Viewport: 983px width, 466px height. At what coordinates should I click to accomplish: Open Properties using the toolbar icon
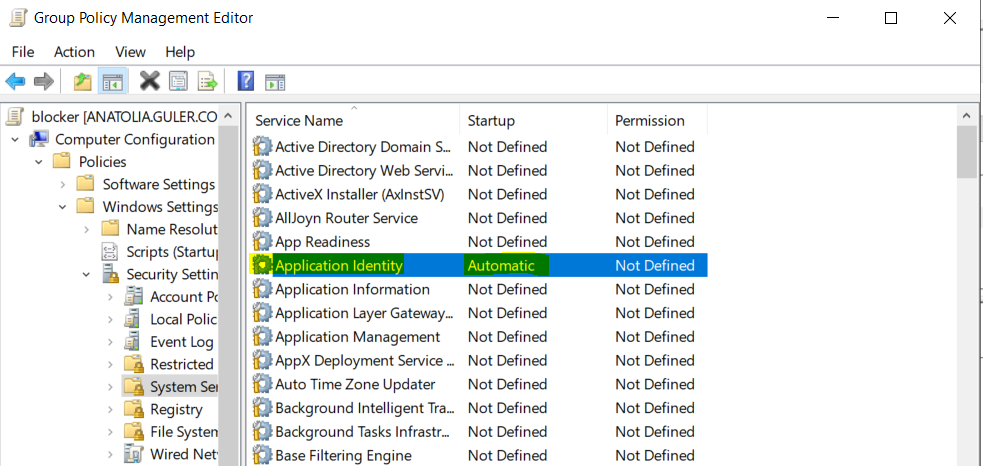[x=178, y=82]
